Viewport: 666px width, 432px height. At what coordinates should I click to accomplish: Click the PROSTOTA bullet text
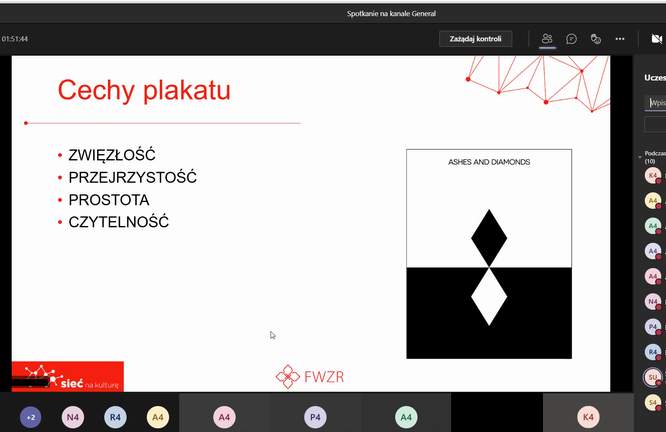click(x=109, y=200)
